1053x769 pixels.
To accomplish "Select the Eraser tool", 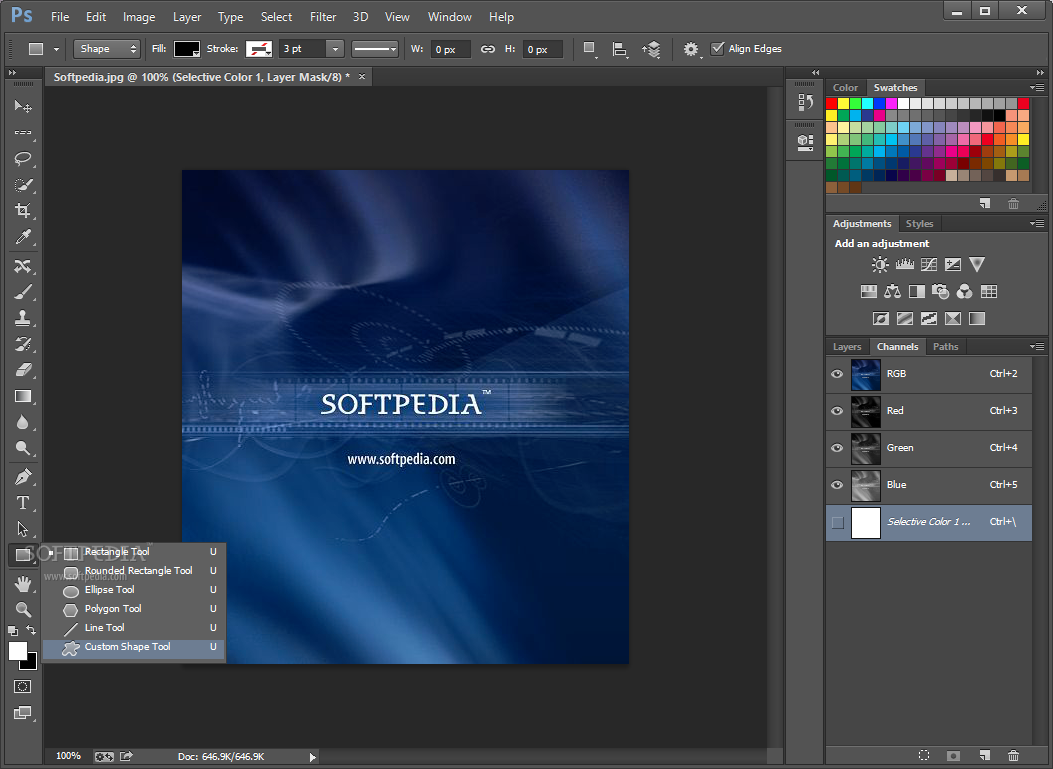I will (23, 370).
